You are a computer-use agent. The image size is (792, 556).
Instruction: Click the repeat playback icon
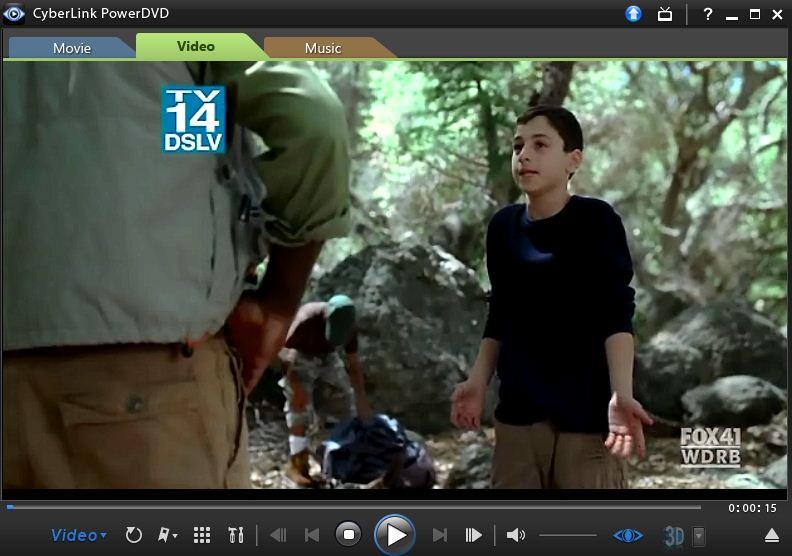[133, 535]
